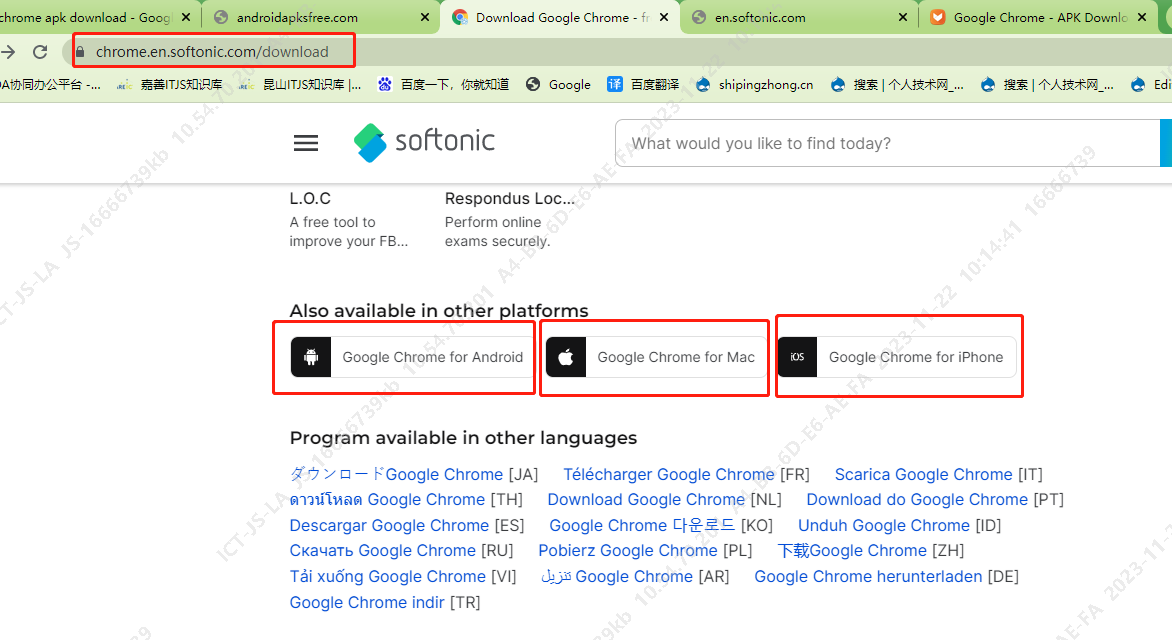Screen dimensions: 1172x640
Task: Select the Download Google Chrome tab
Action: 561,17
